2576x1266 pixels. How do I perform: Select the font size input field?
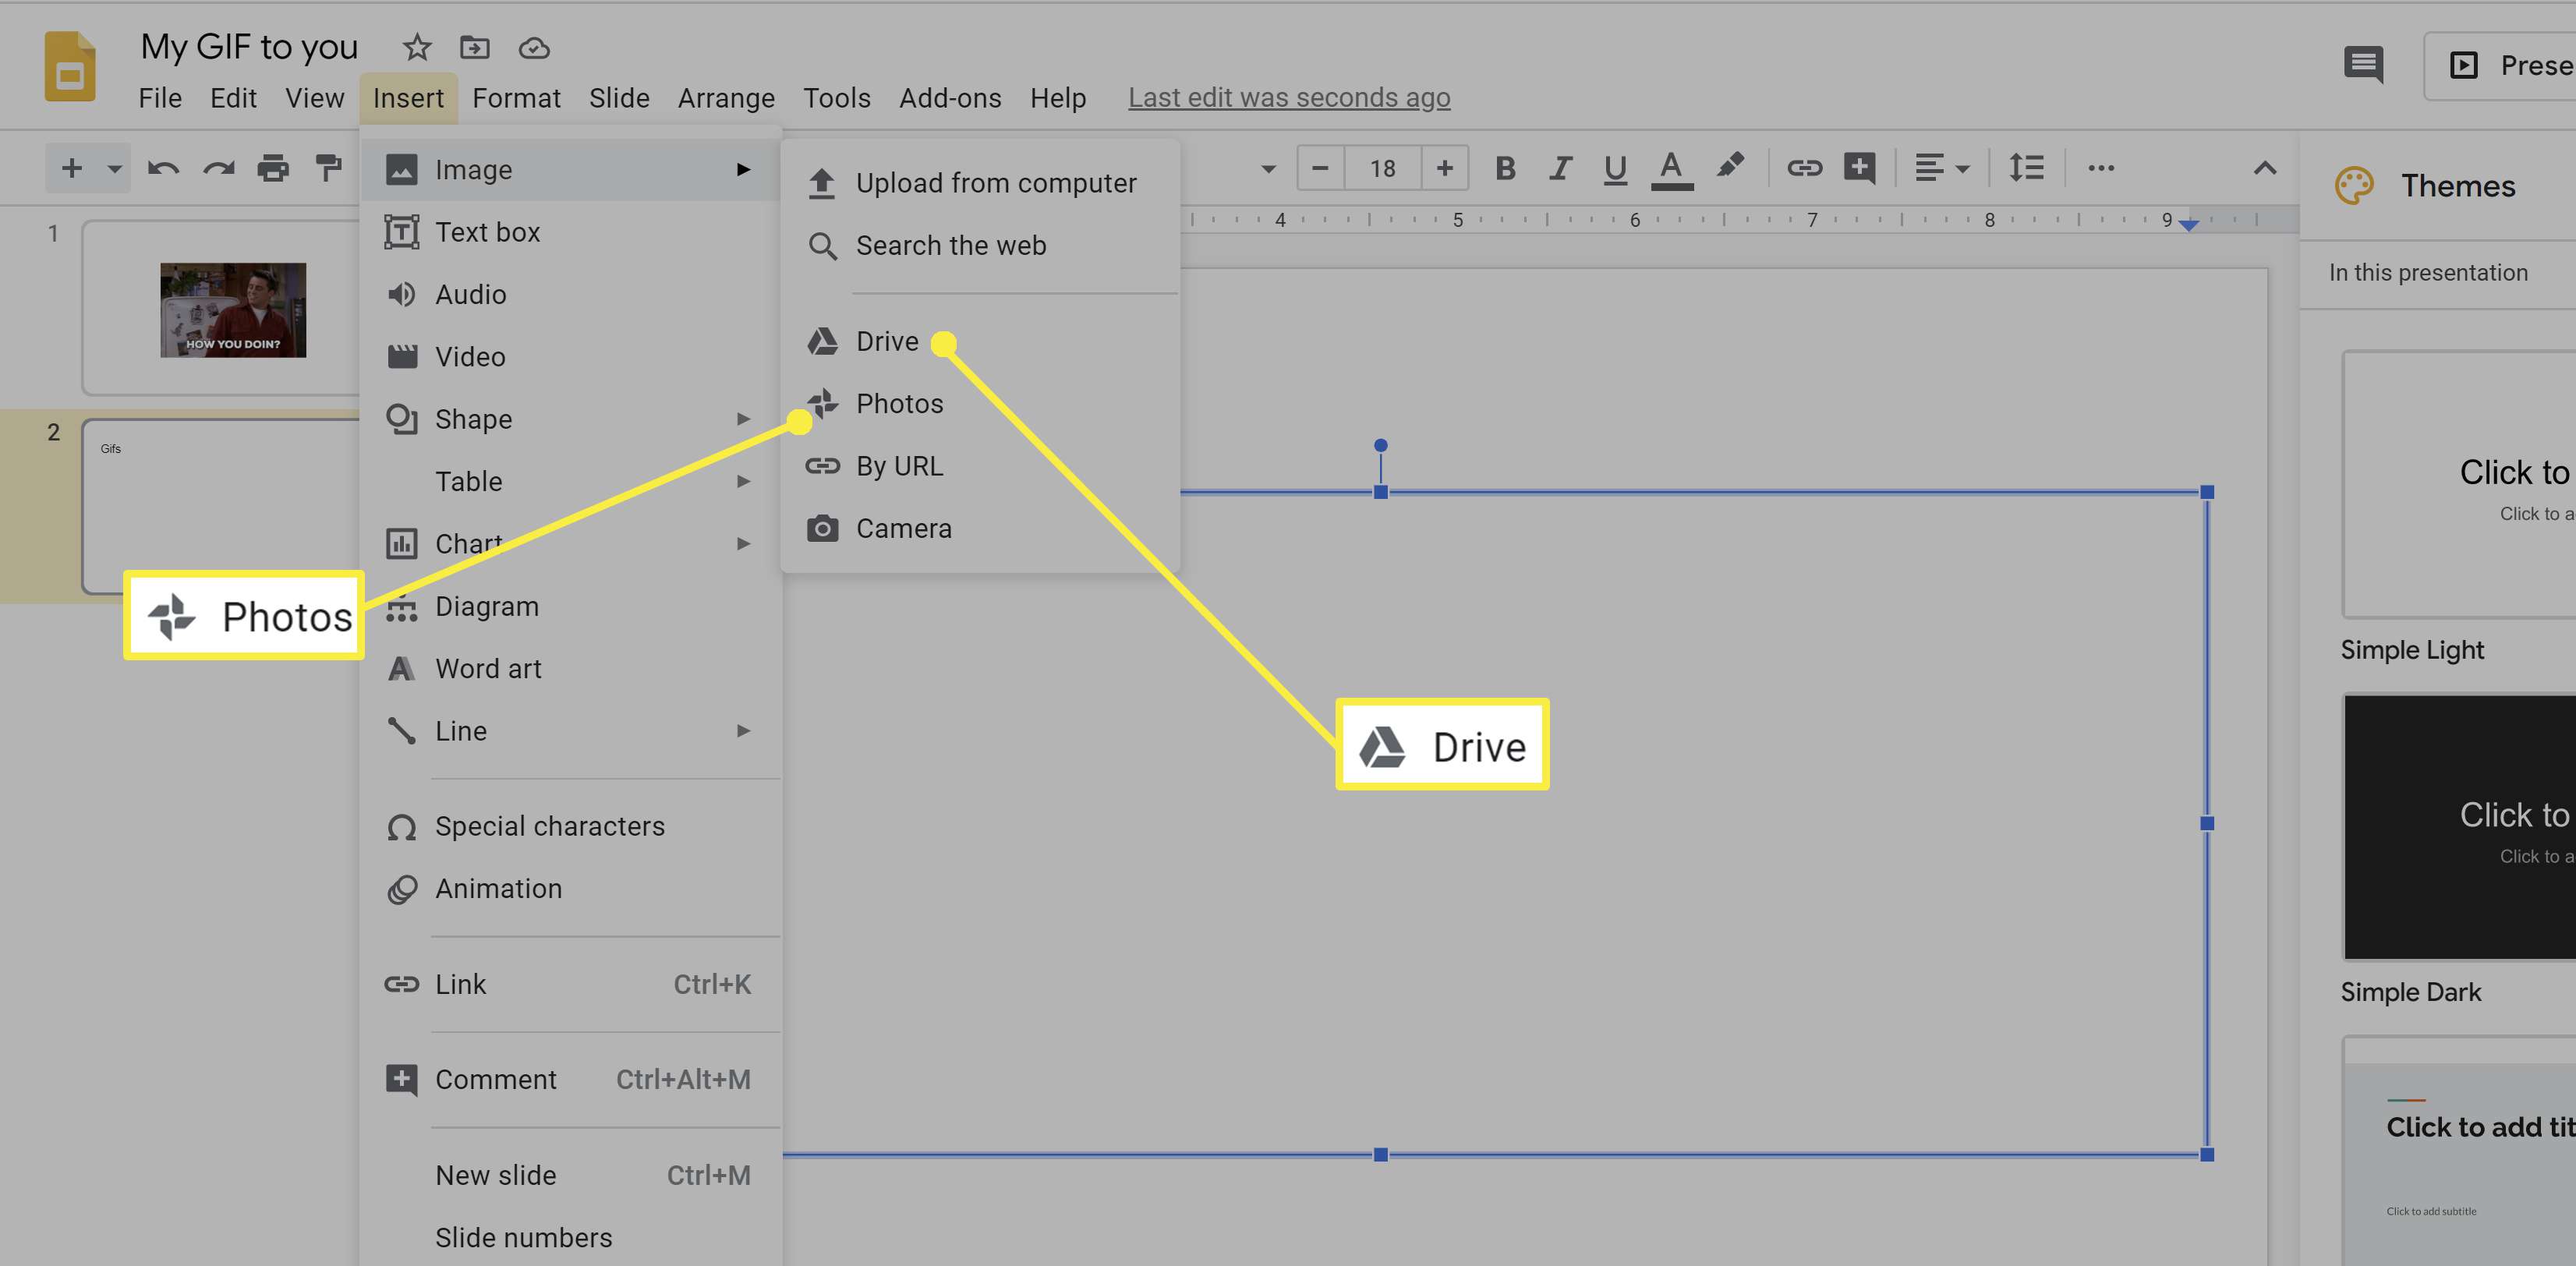point(1380,169)
